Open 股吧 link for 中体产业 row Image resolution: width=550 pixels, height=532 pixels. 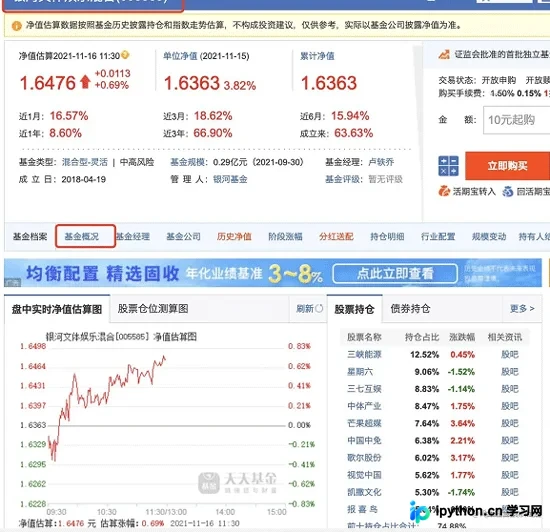click(x=510, y=406)
